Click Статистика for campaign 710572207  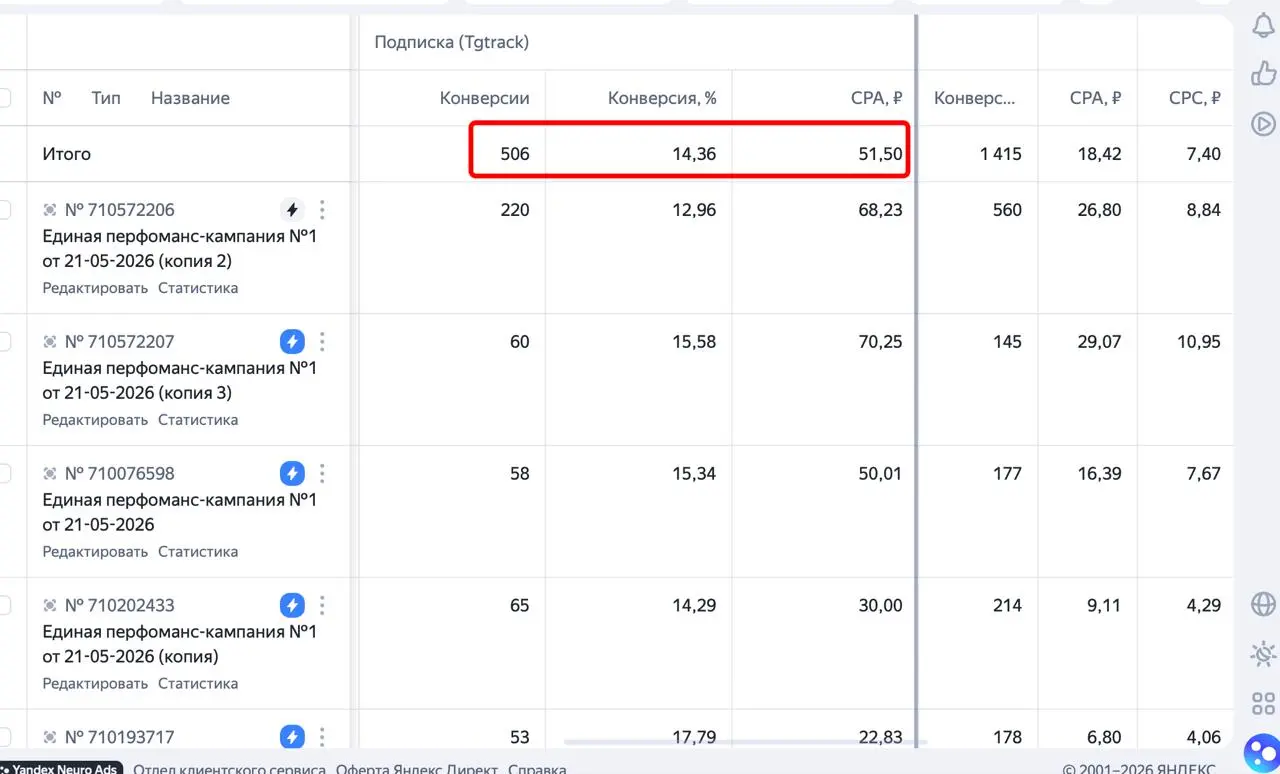tap(198, 420)
